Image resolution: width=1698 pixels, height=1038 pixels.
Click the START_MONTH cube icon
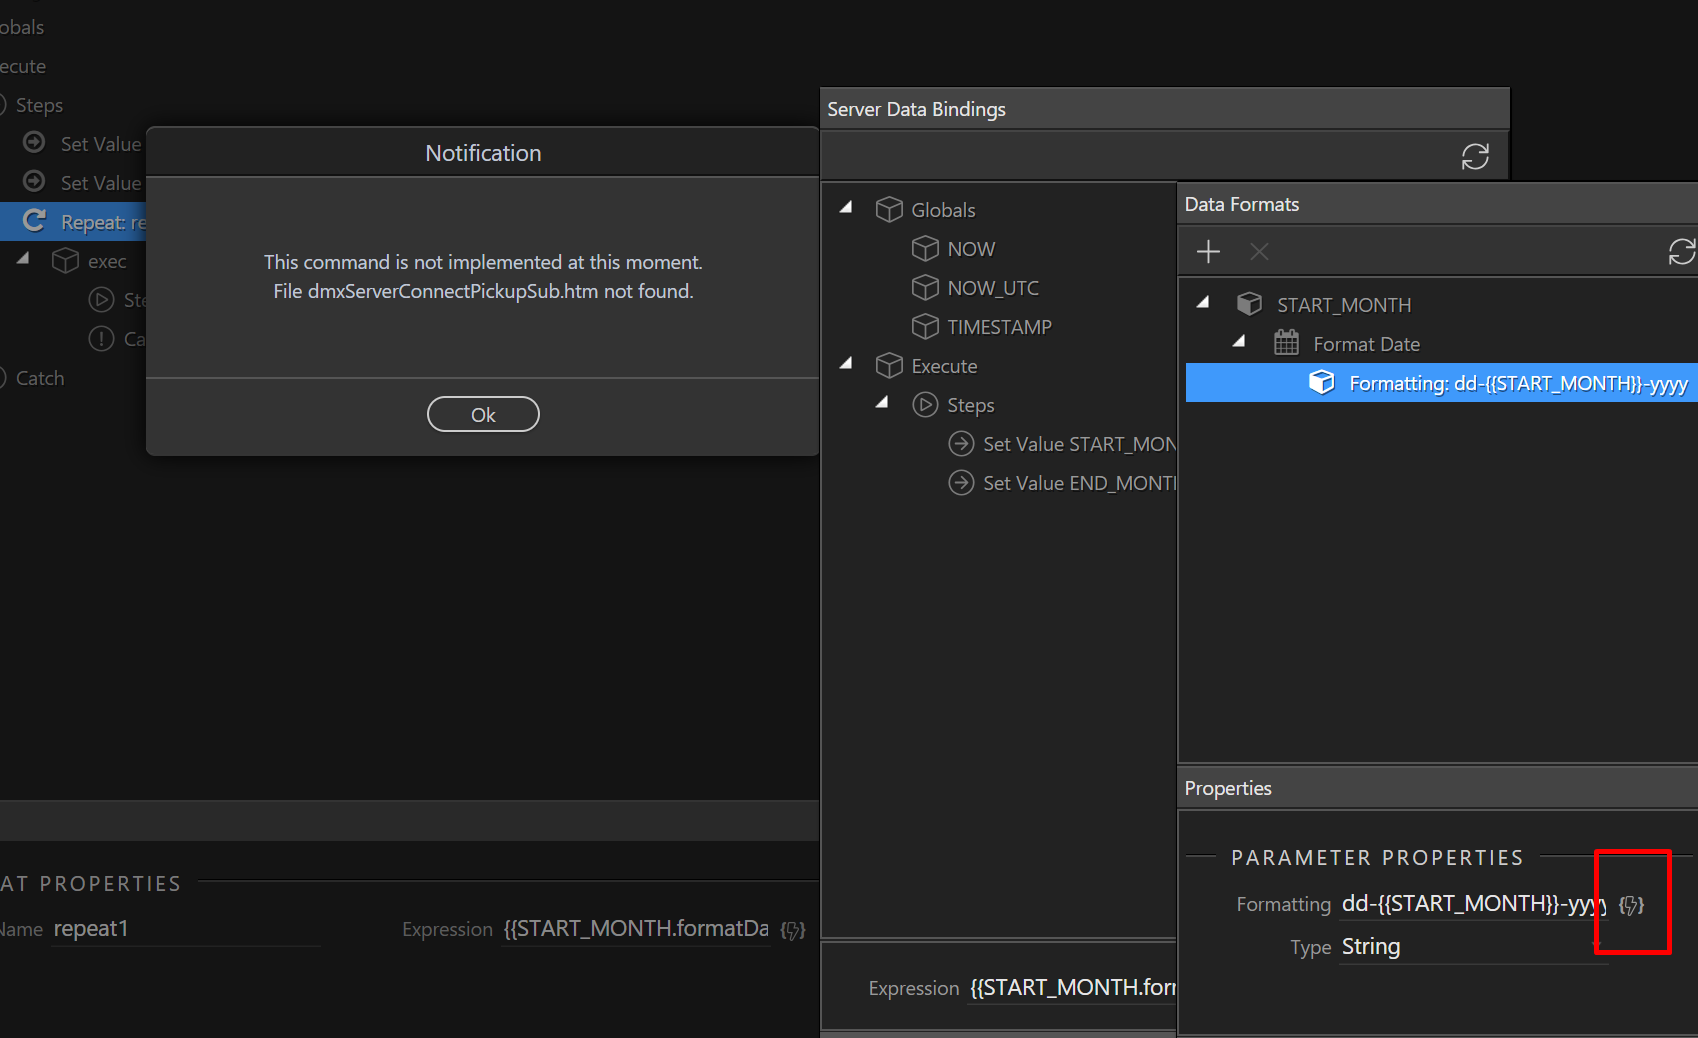click(1249, 304)
